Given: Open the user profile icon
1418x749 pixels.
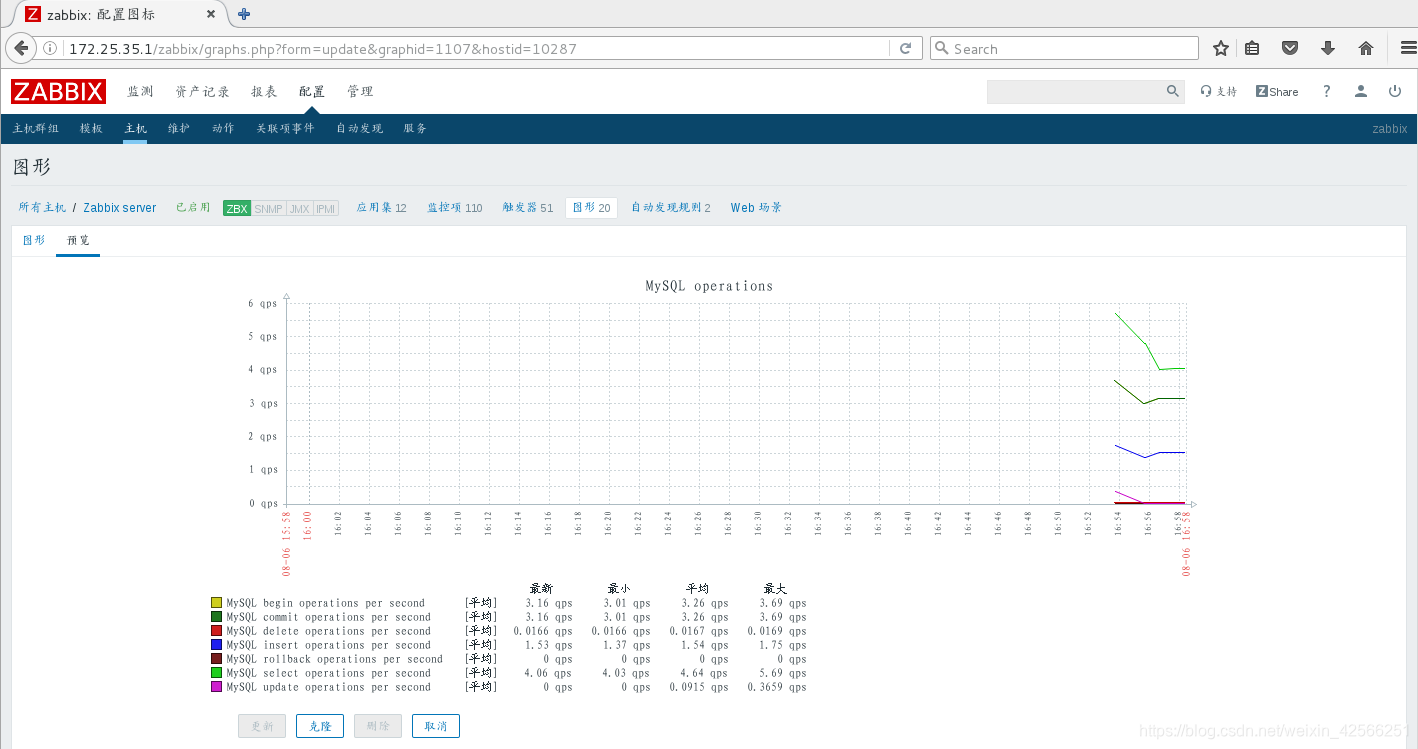Looking at the screenshot, I should (1361, 91).
